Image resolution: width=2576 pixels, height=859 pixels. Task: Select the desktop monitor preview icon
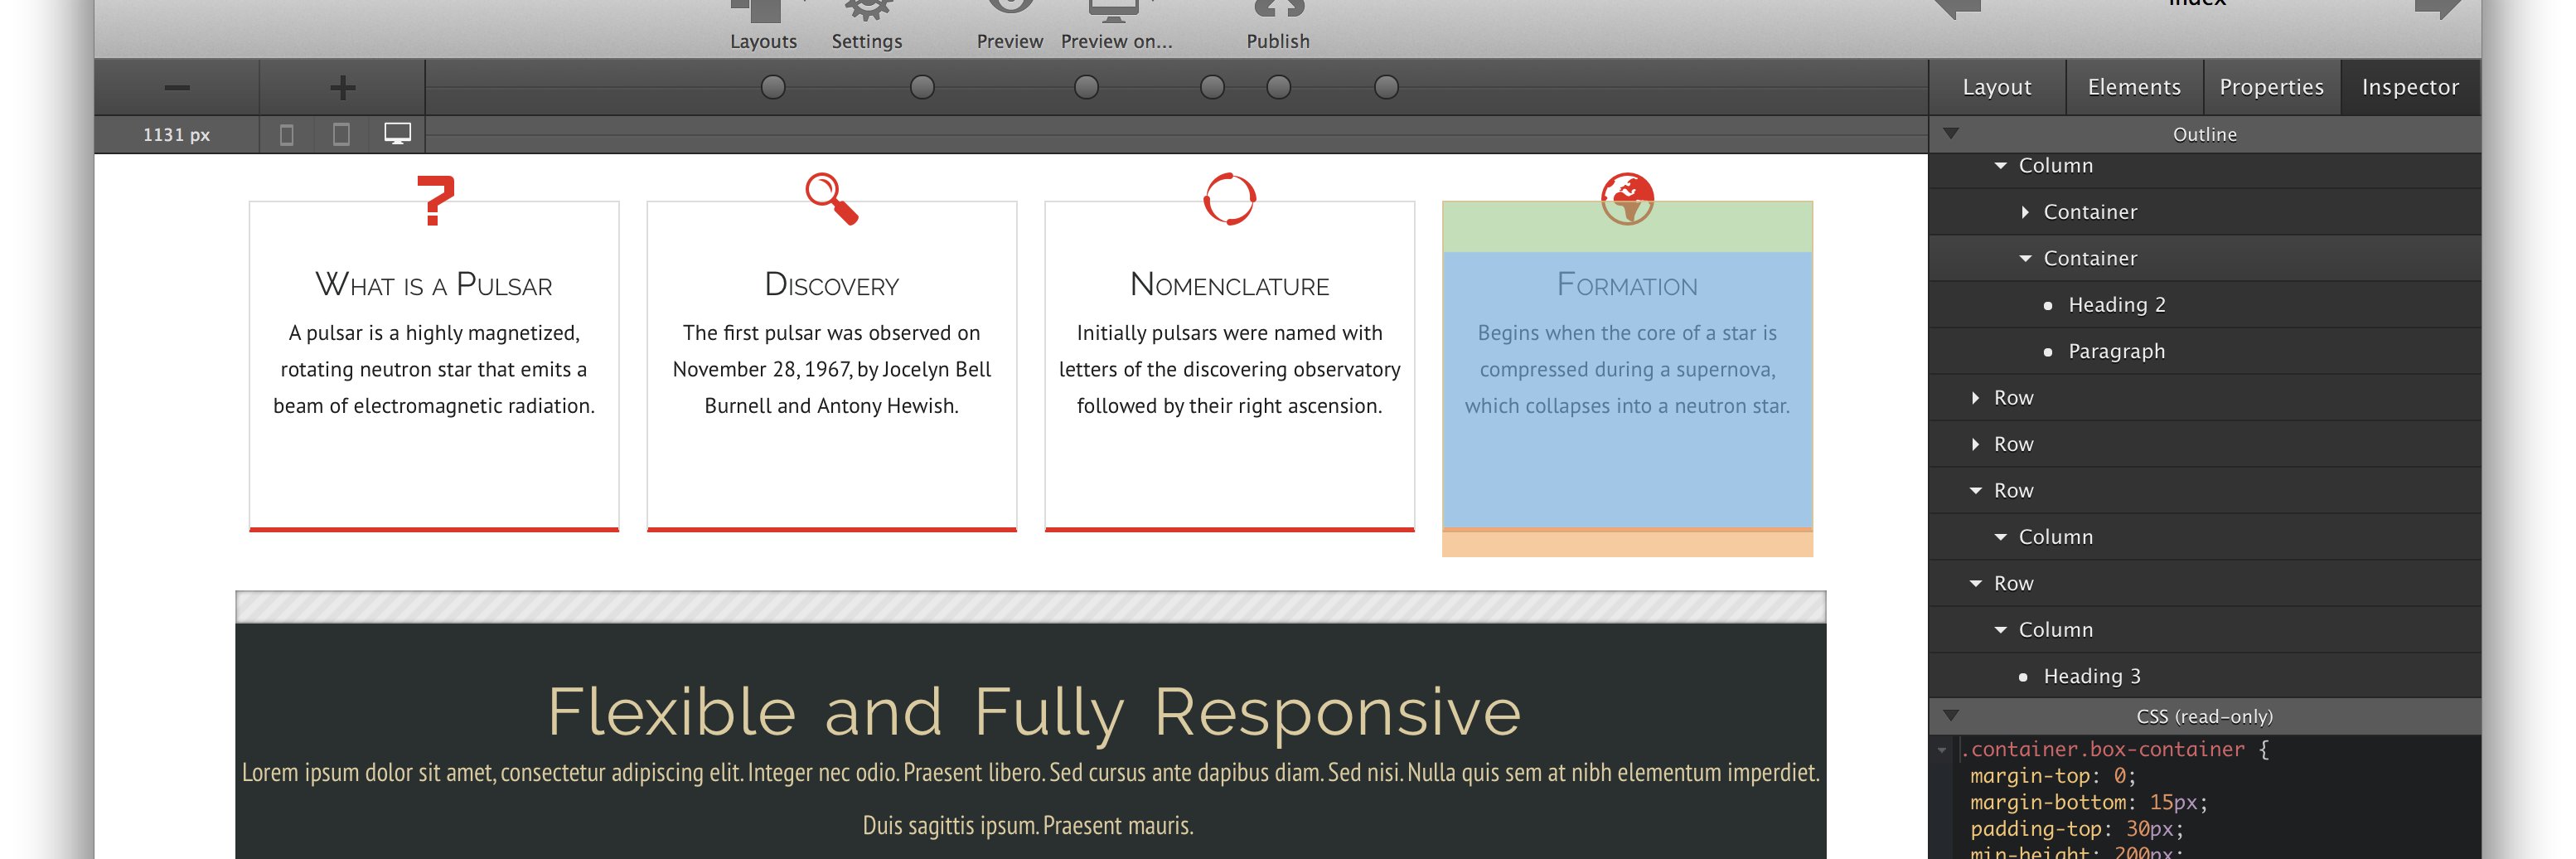click(x=397, y=134)
